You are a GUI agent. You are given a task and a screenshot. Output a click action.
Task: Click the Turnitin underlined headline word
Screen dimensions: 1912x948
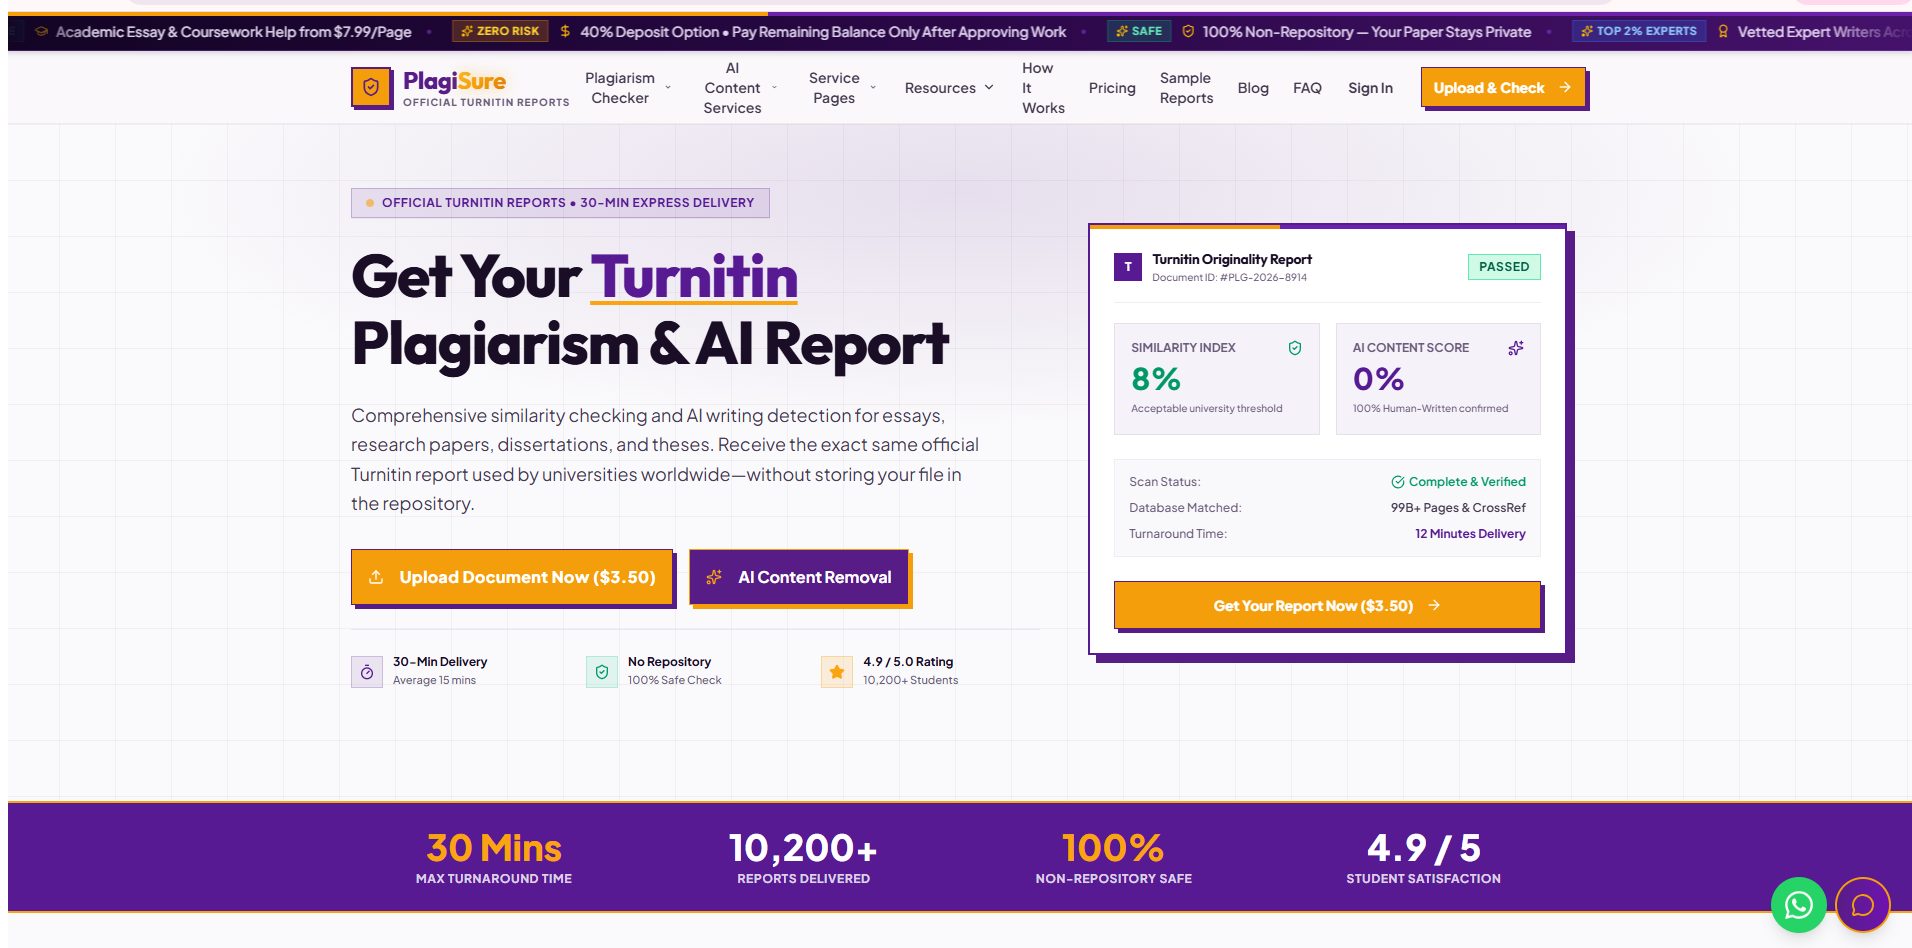tap(694, 277)
